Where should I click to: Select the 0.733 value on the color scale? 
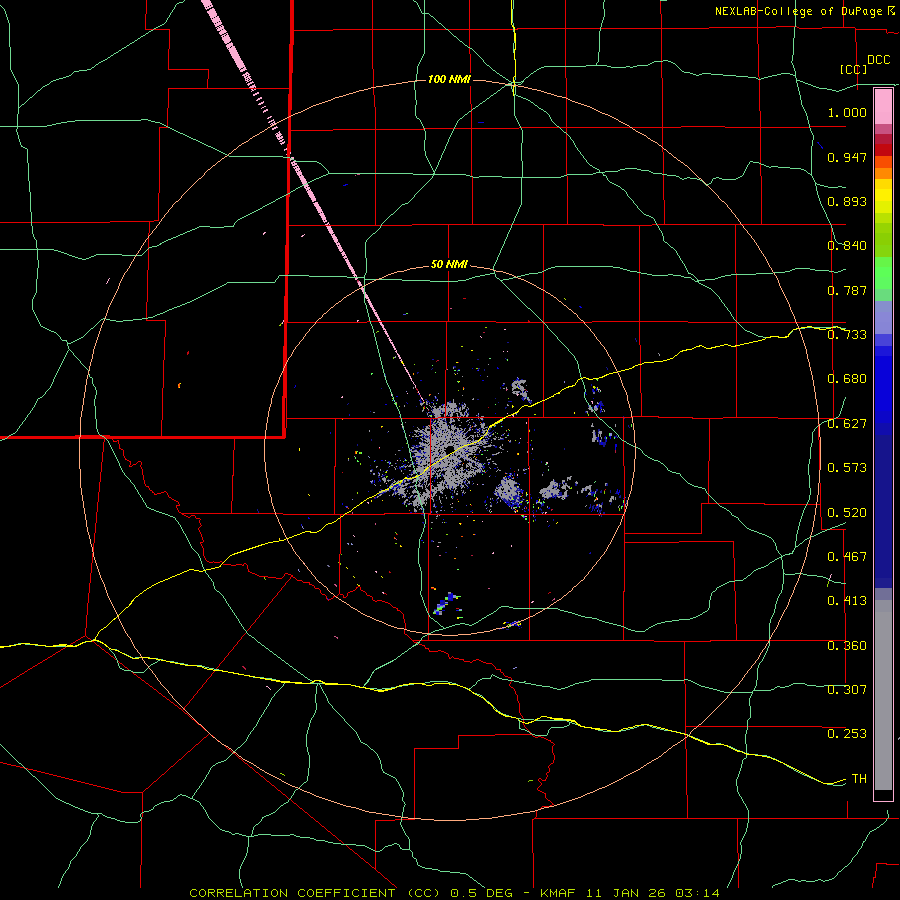[847, 335]
